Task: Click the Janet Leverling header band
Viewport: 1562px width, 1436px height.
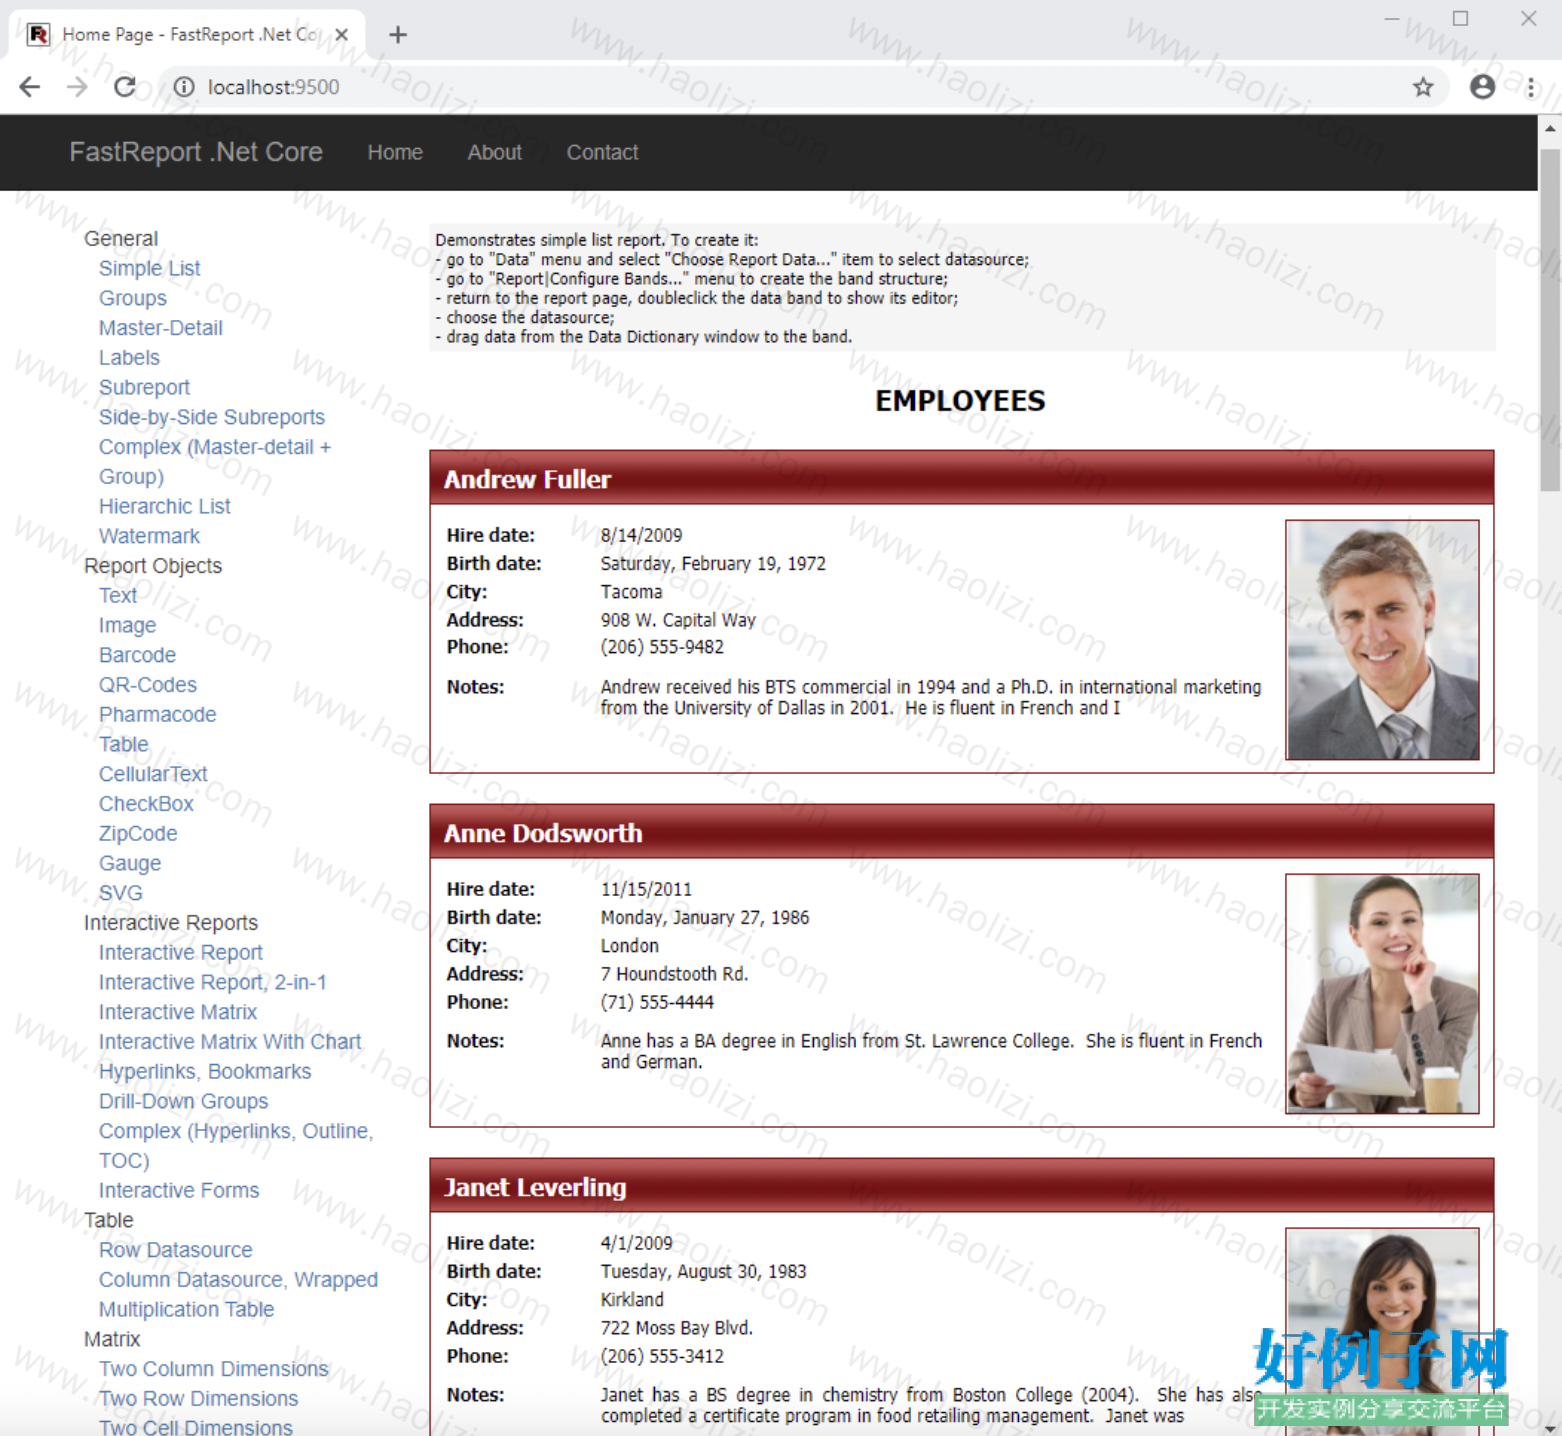Action: [x=961, y=1186]
